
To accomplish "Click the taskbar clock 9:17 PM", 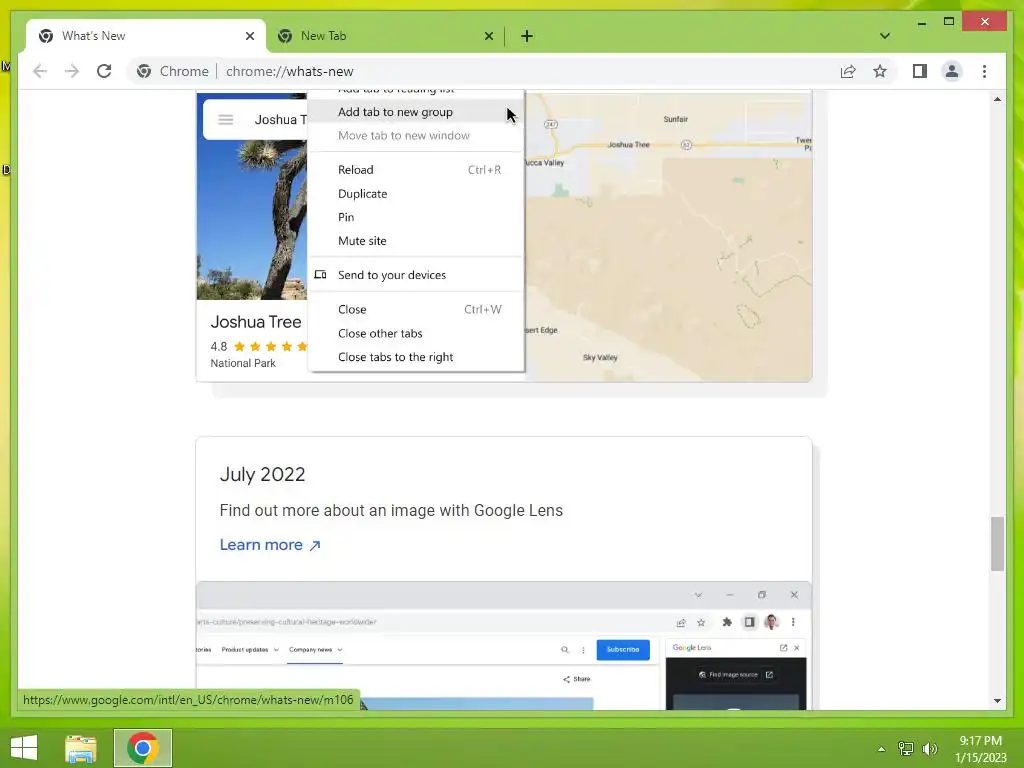I will (x=980, y=741).
